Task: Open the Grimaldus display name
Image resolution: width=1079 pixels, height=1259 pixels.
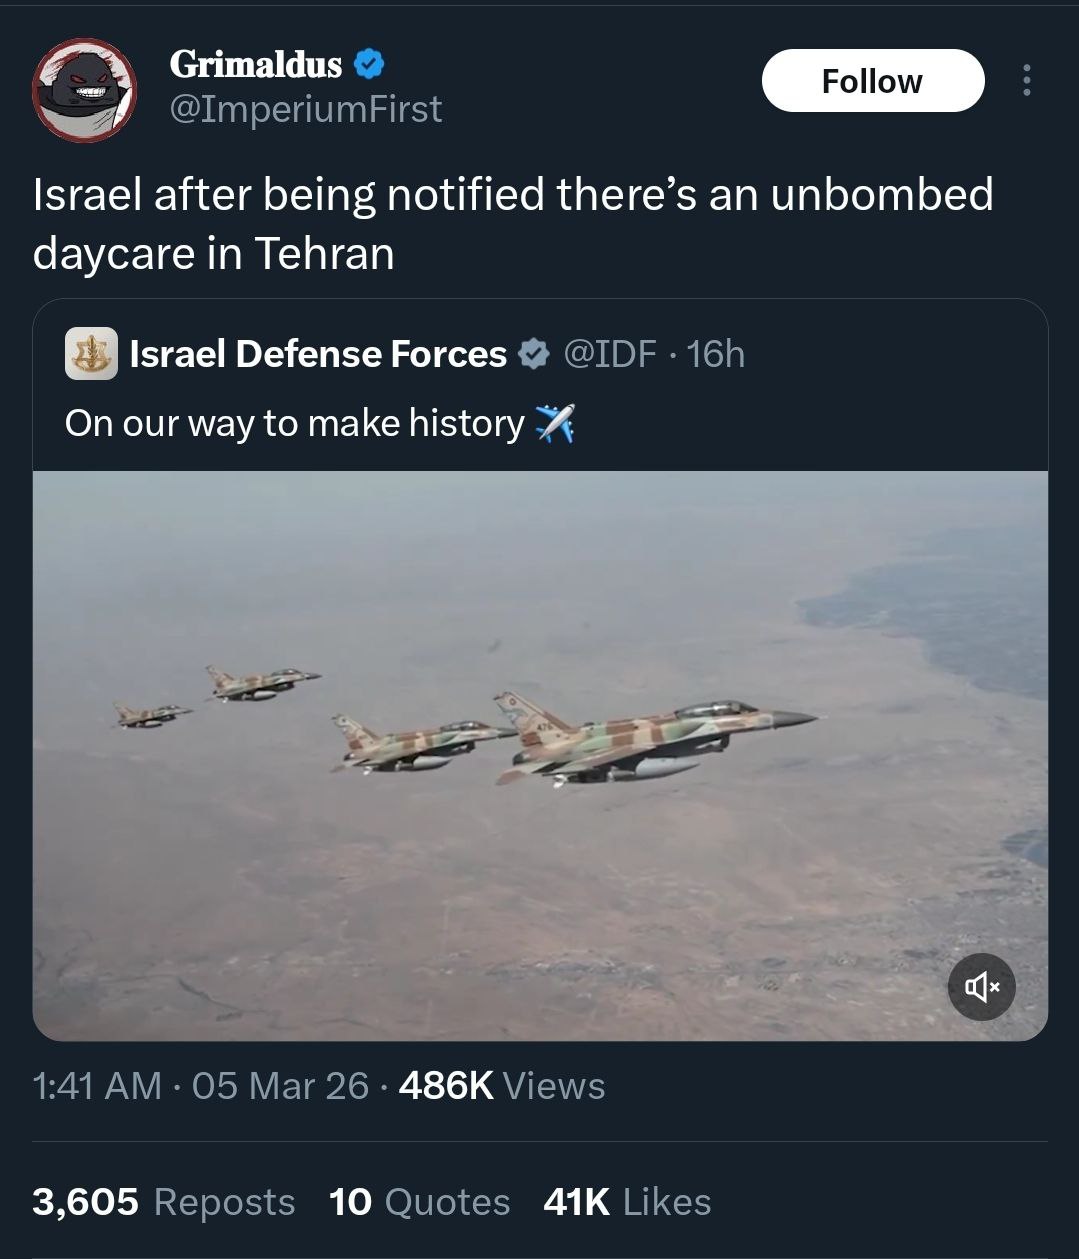Action: point(256,65)
